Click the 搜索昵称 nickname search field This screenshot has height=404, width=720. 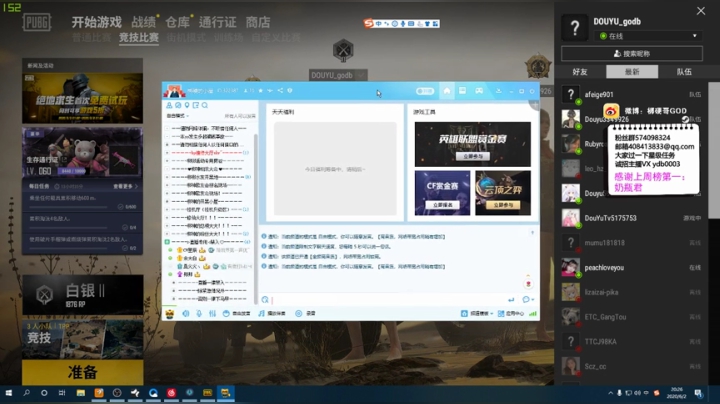[632, 54]
